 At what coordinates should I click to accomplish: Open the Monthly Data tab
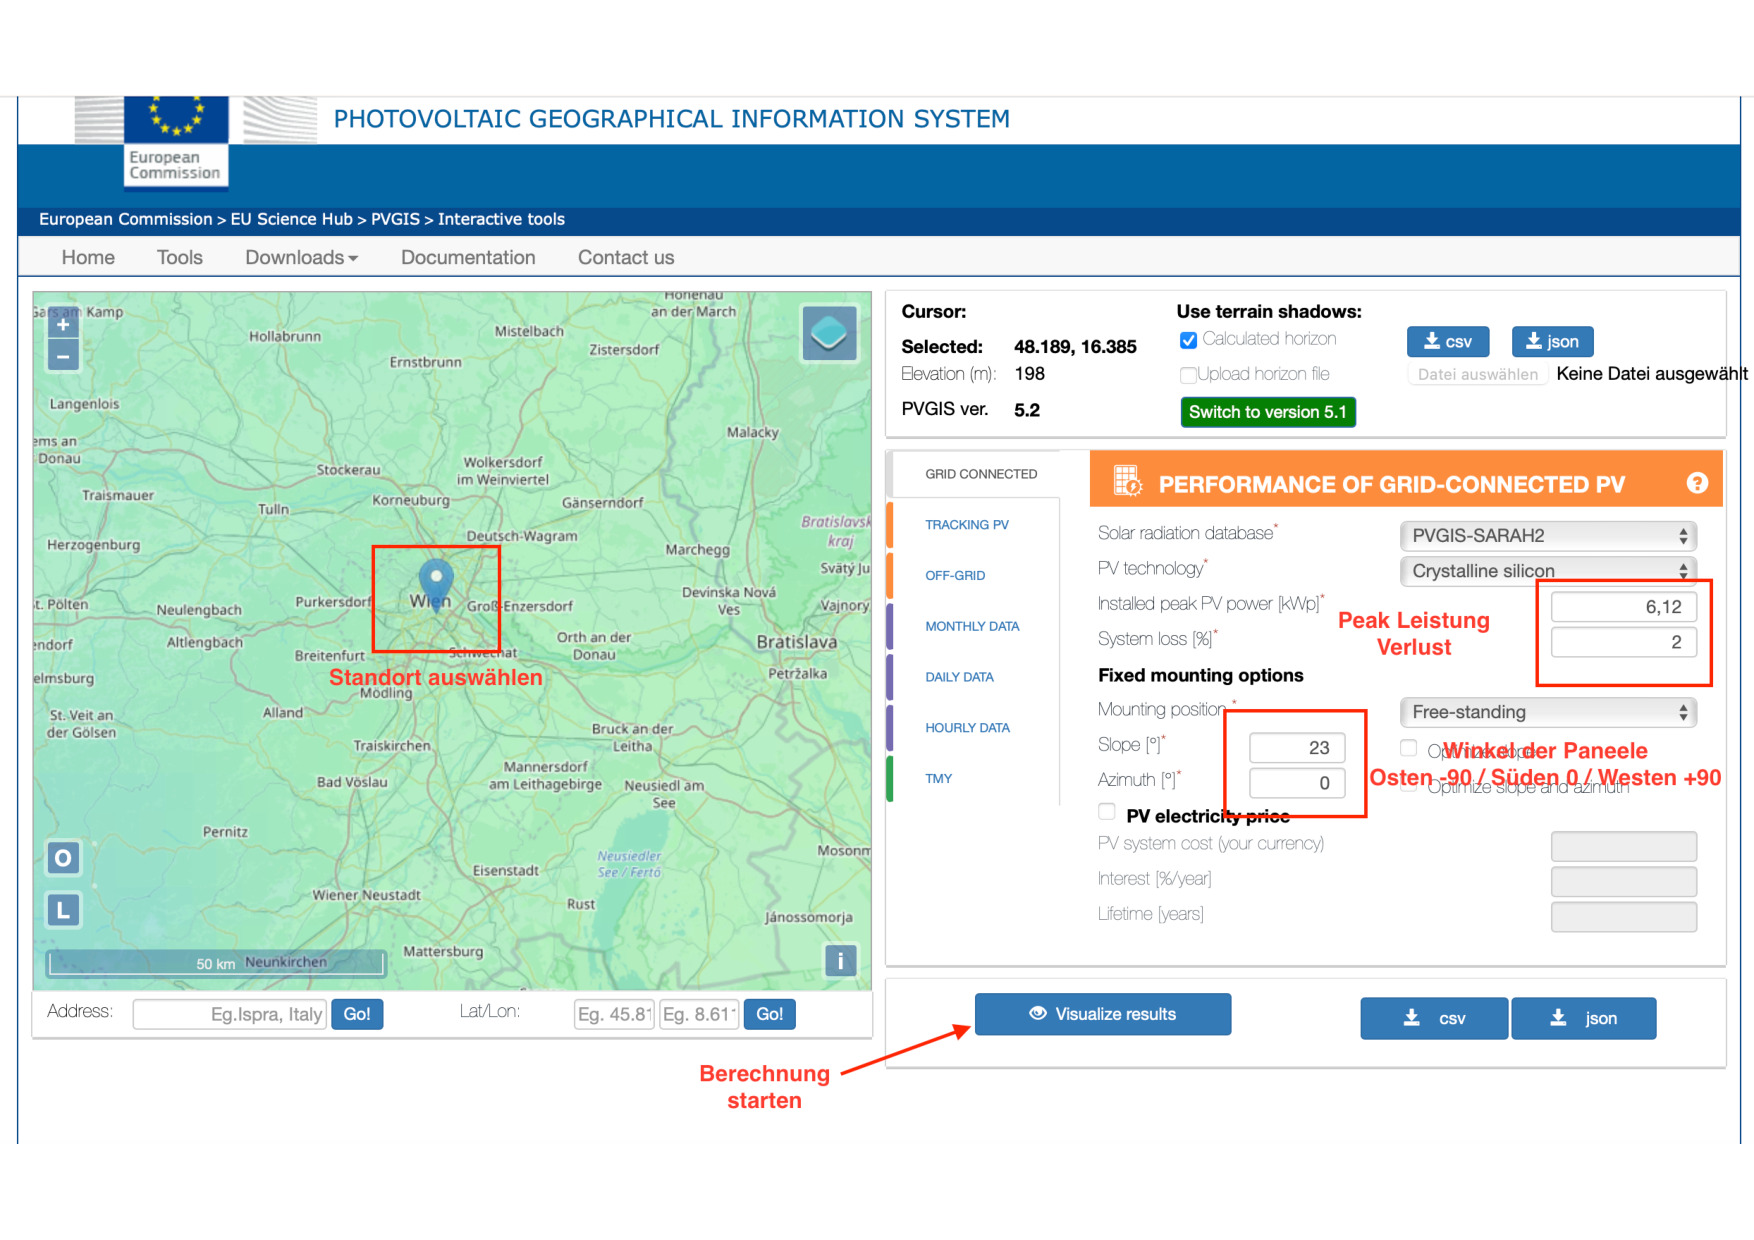tap(972, 627)
